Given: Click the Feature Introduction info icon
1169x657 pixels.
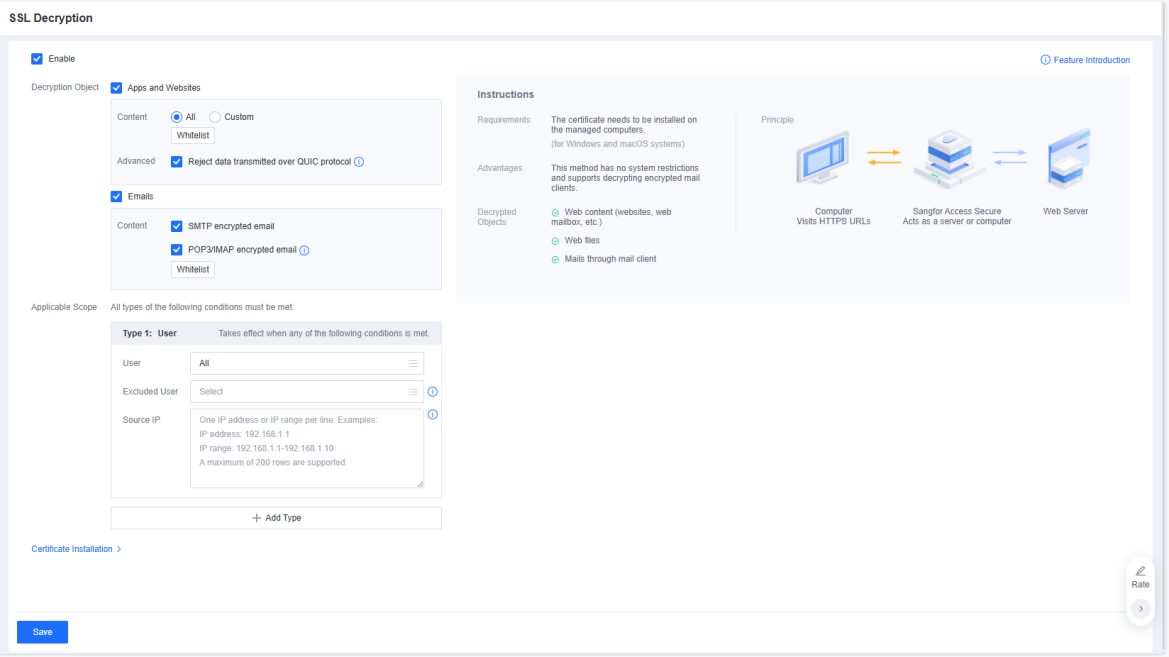Looking at the screenshot, I should click(1045, 60).
